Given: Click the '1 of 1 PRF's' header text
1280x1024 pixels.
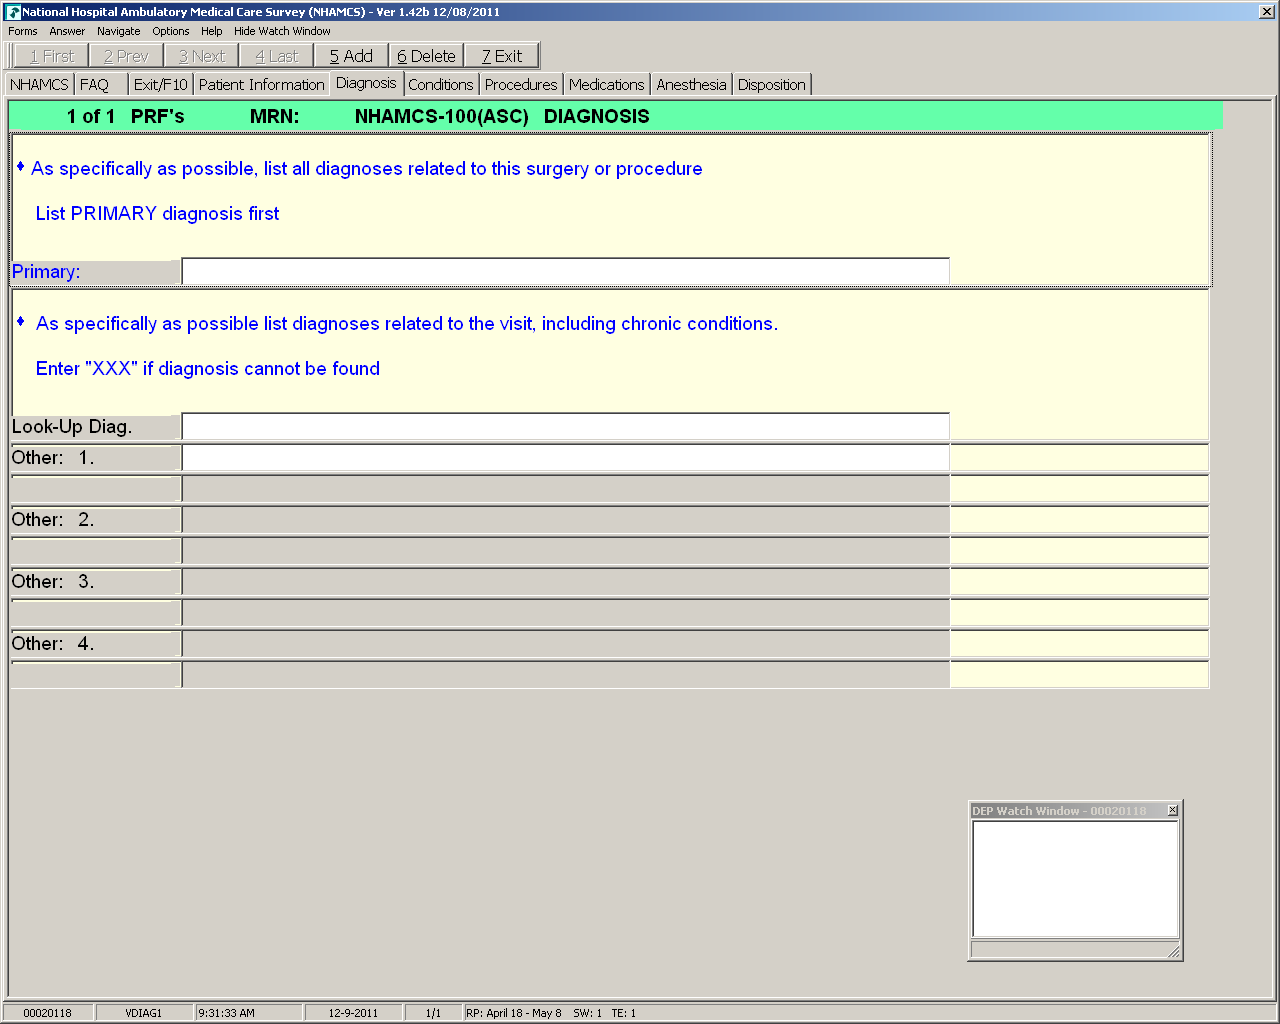Looking at the screenshot, I should tap(126, 117).
